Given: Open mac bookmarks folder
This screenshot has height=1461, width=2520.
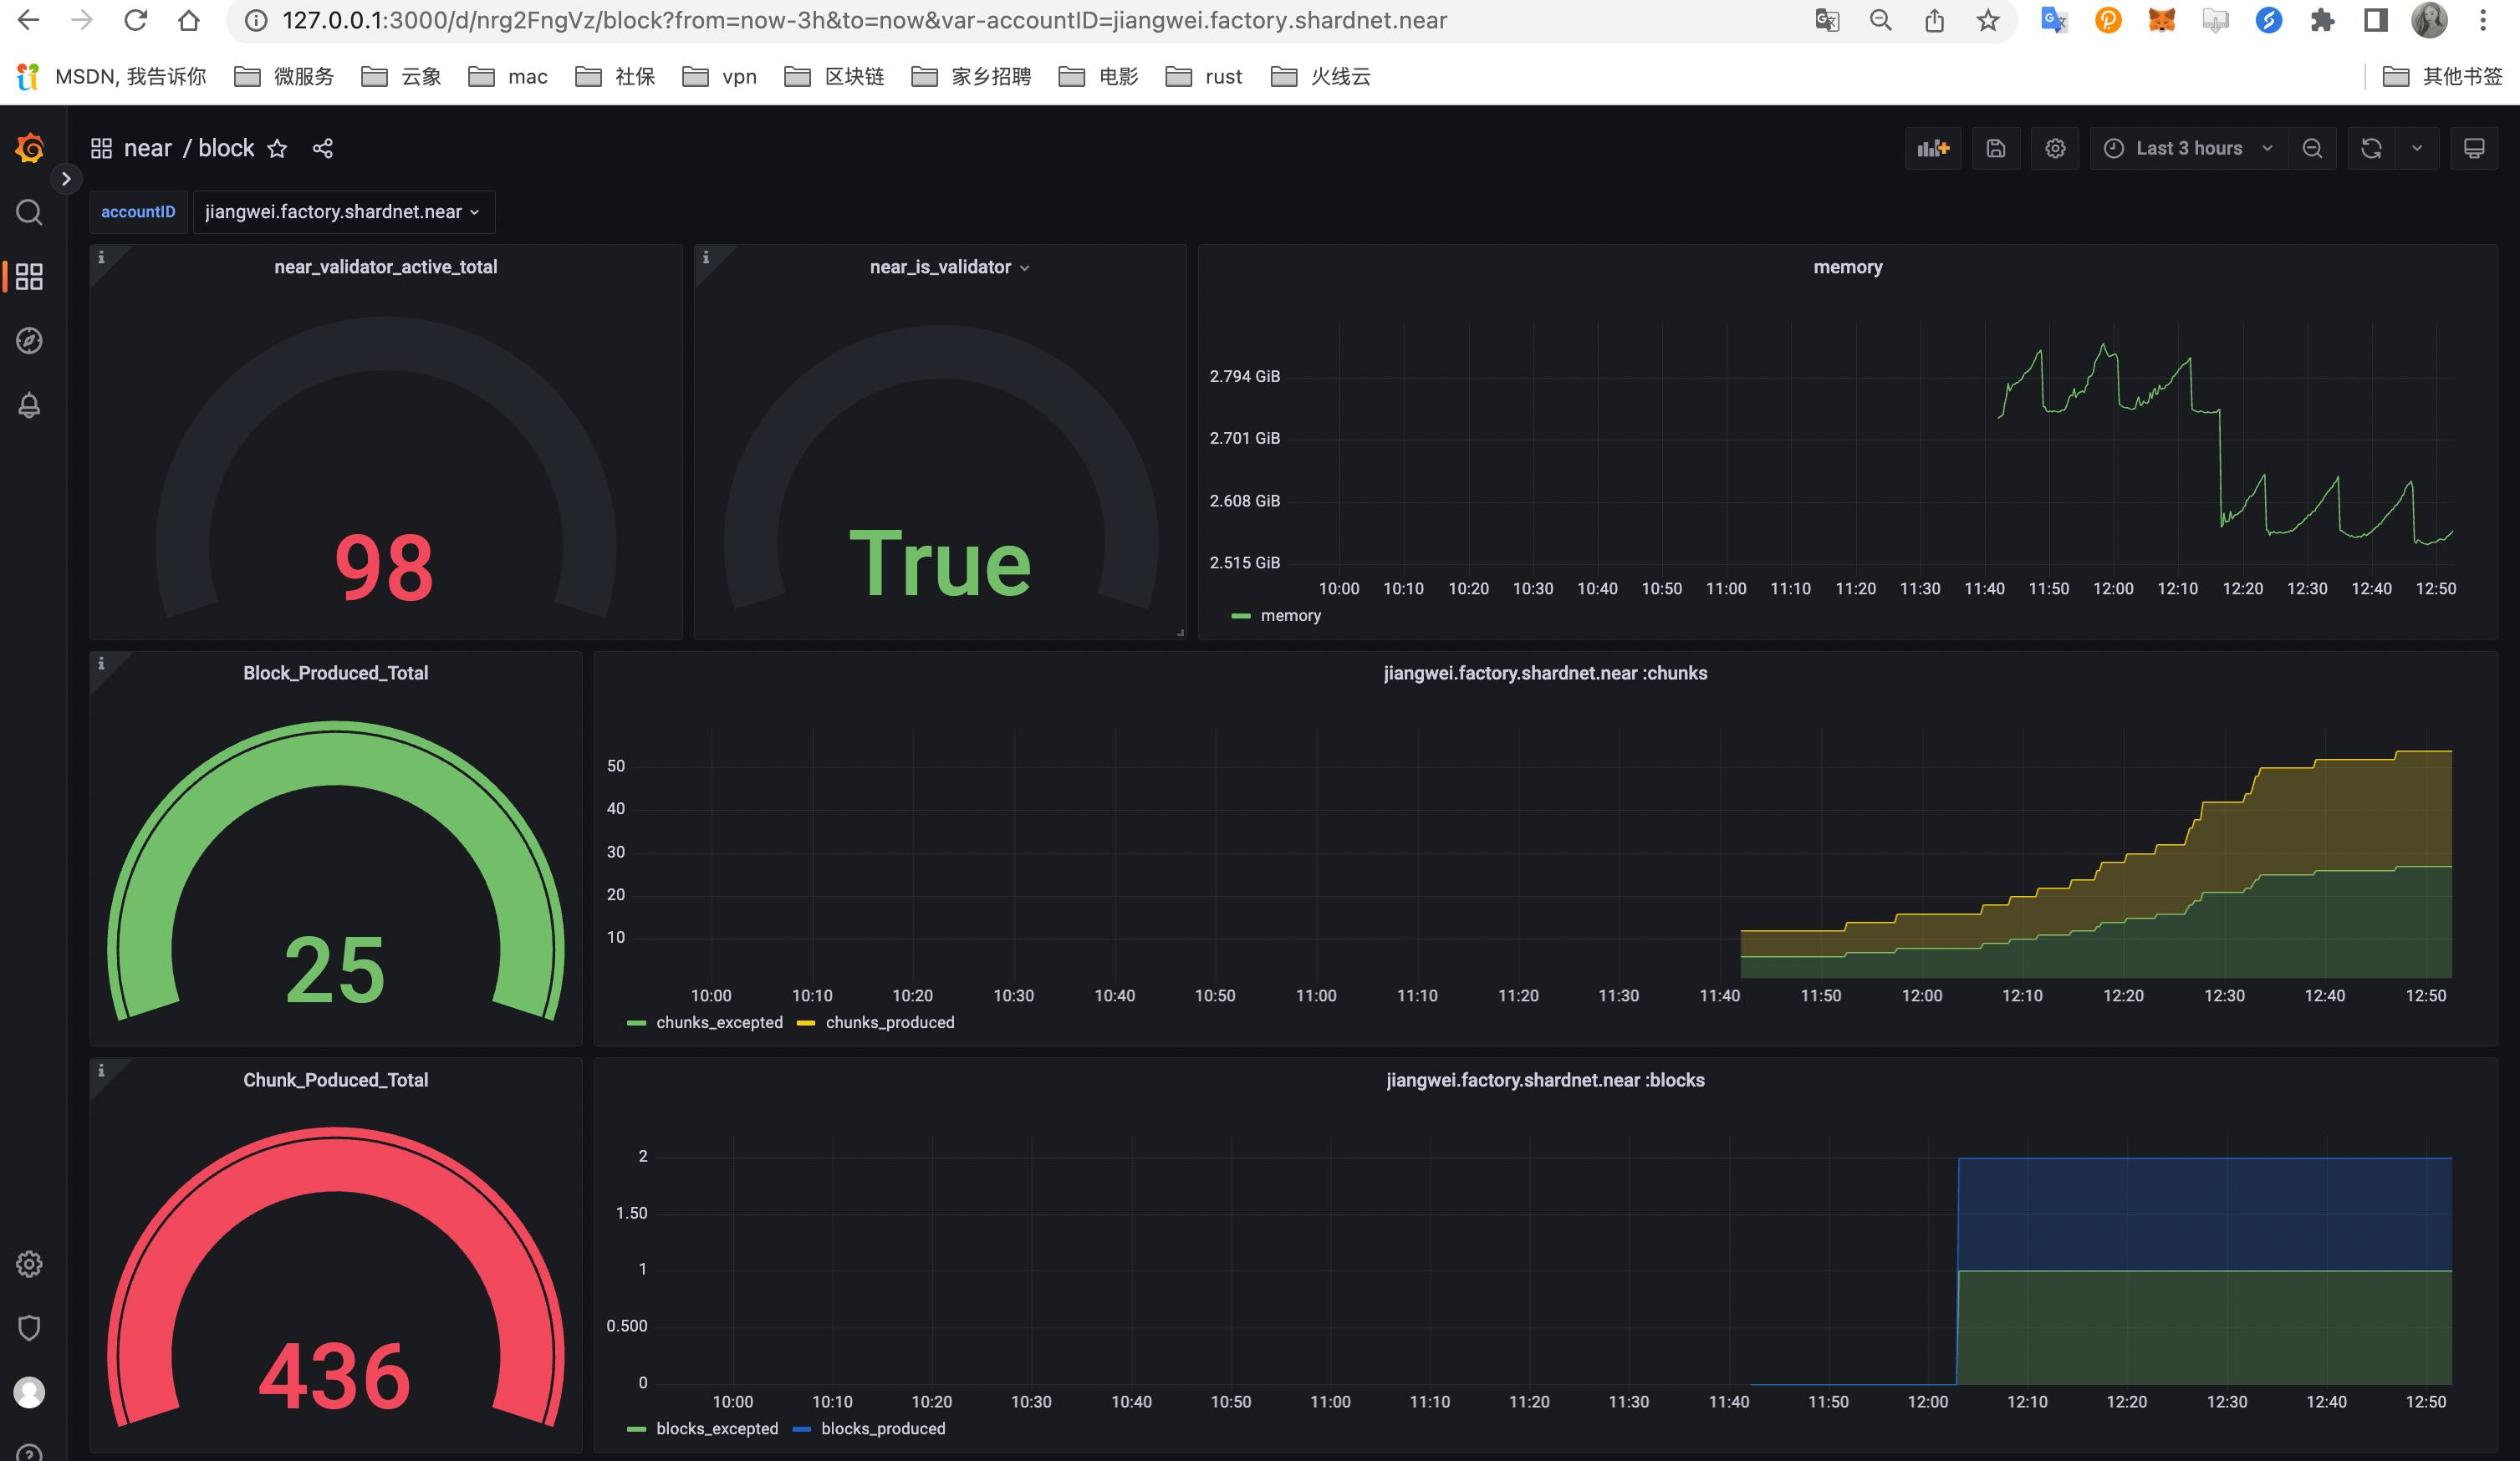Looking at the screenshot, I should (x=508, y=76).
